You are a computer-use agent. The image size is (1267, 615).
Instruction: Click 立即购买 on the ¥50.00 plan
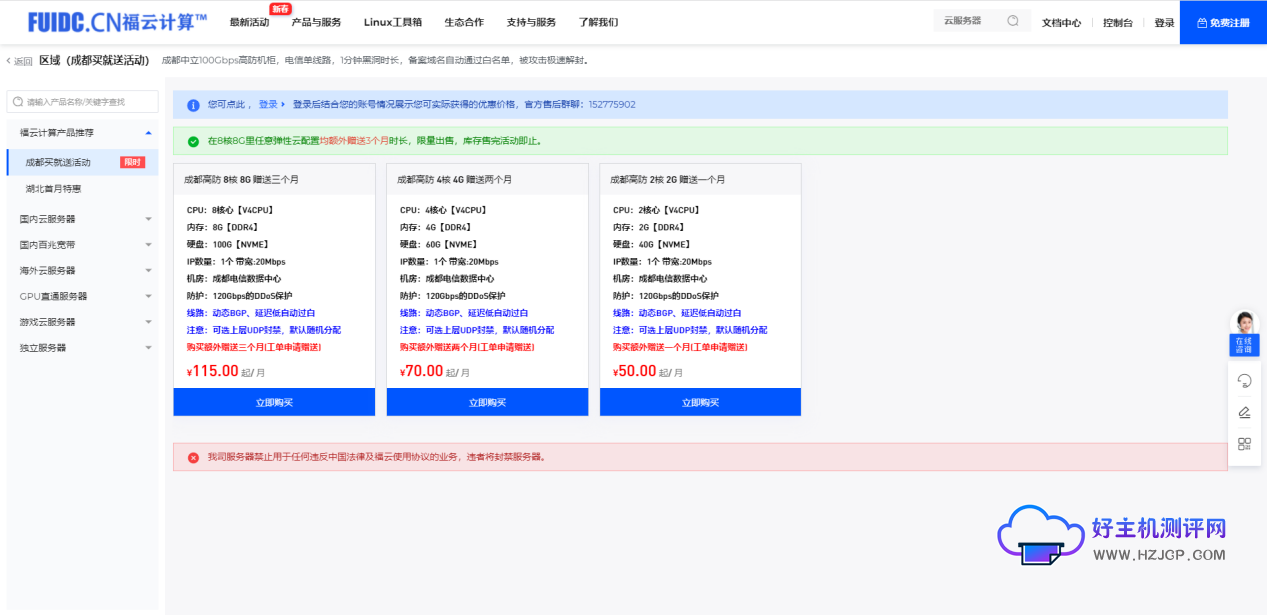pos(700,401)
